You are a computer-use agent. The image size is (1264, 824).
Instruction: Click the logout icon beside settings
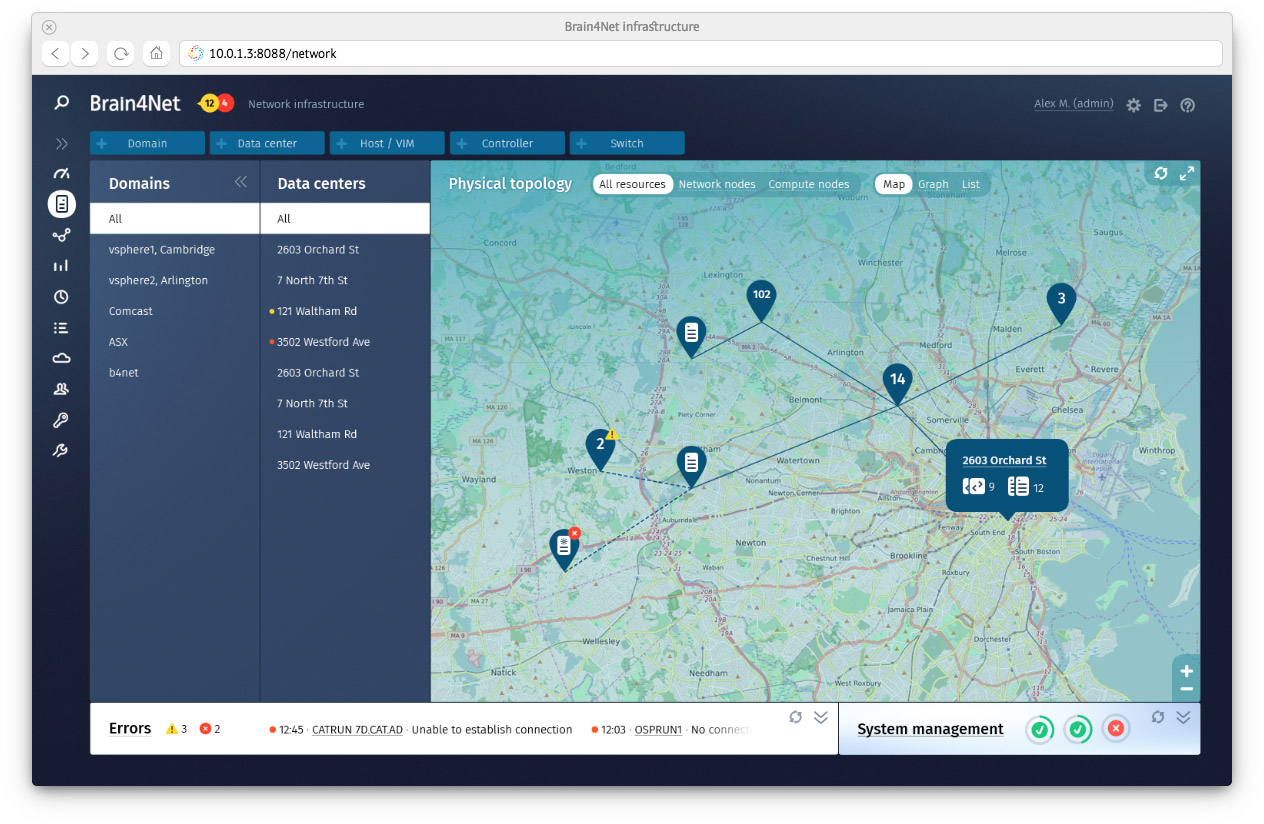tap(1160, 105)
